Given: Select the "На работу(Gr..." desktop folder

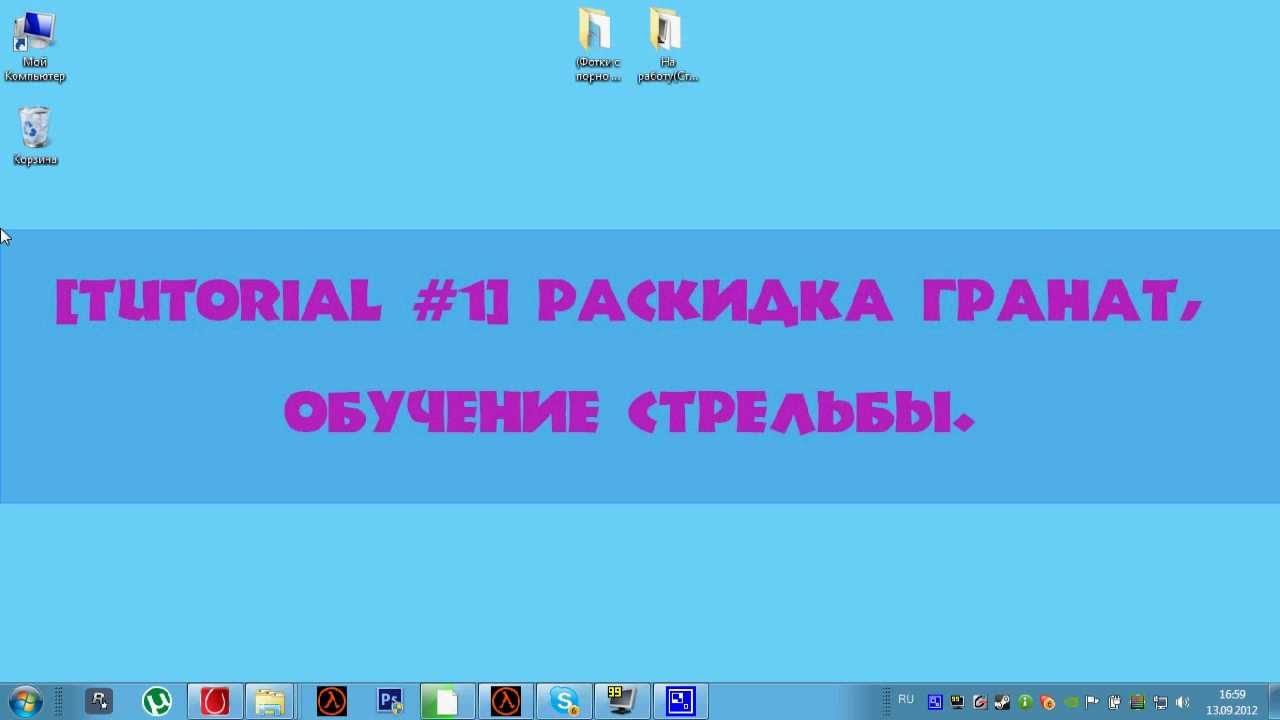Looking at the screenshot, I should (668, 45).
